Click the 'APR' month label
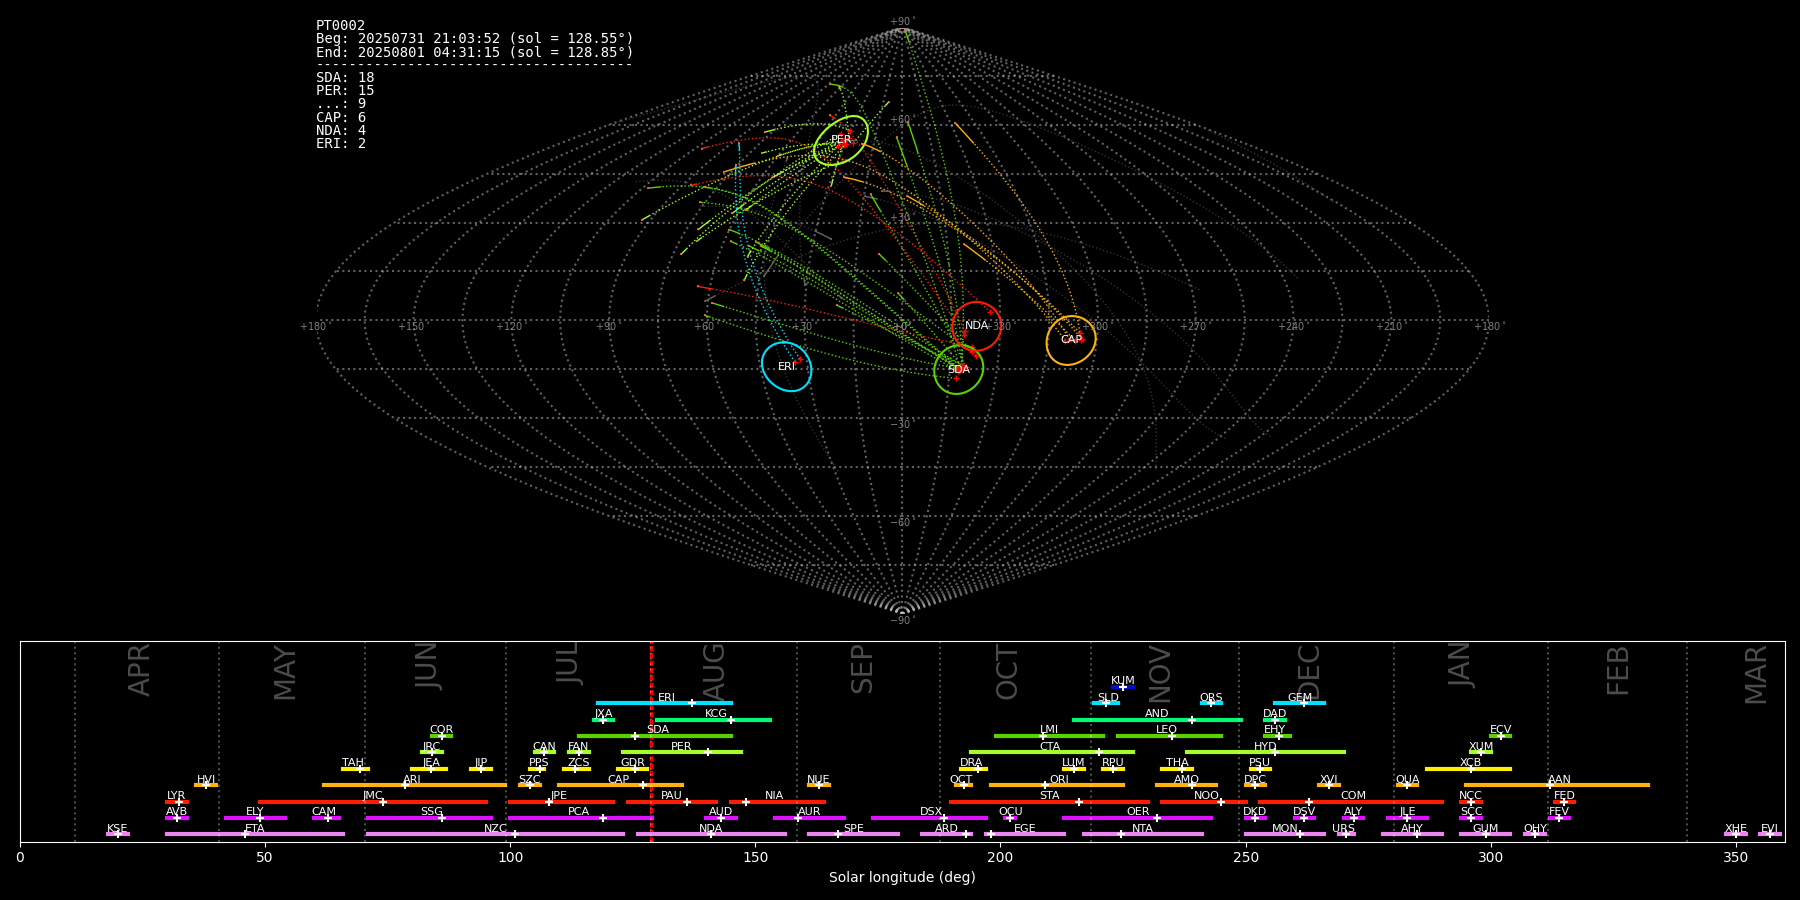This screenshot has width=1800, height=900. [x=140, y=670]
